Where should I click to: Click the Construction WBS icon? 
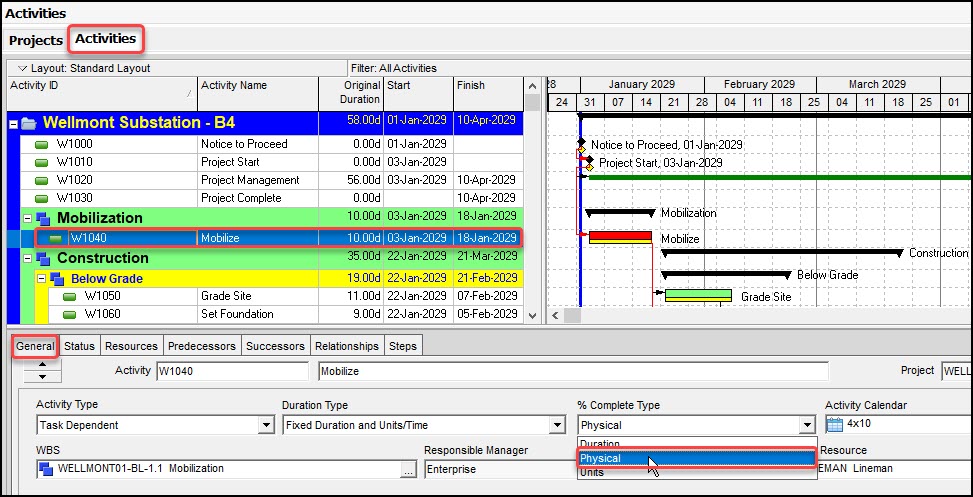(43, 258)
